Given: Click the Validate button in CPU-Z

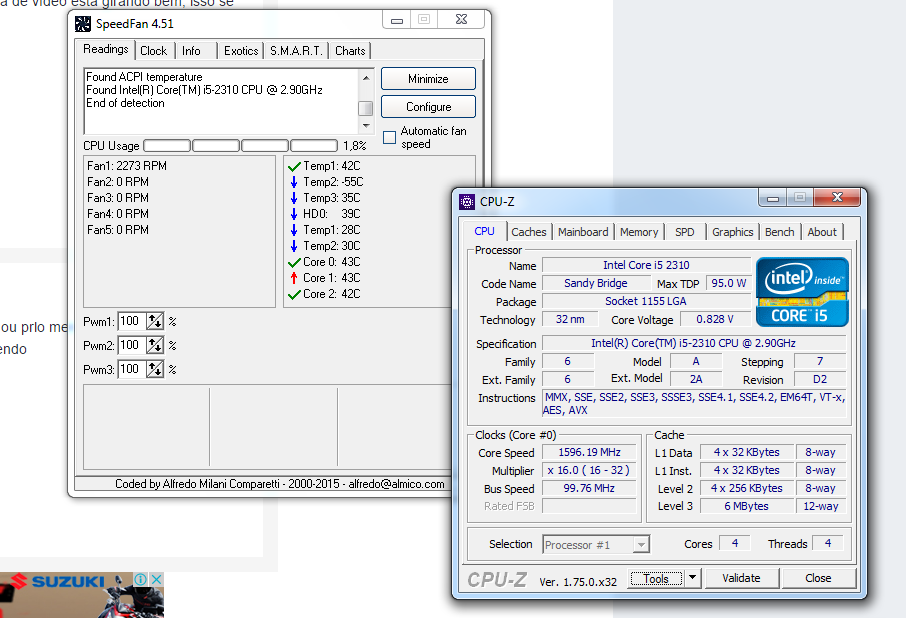Looking at the screenshot, I should [741, 578].
